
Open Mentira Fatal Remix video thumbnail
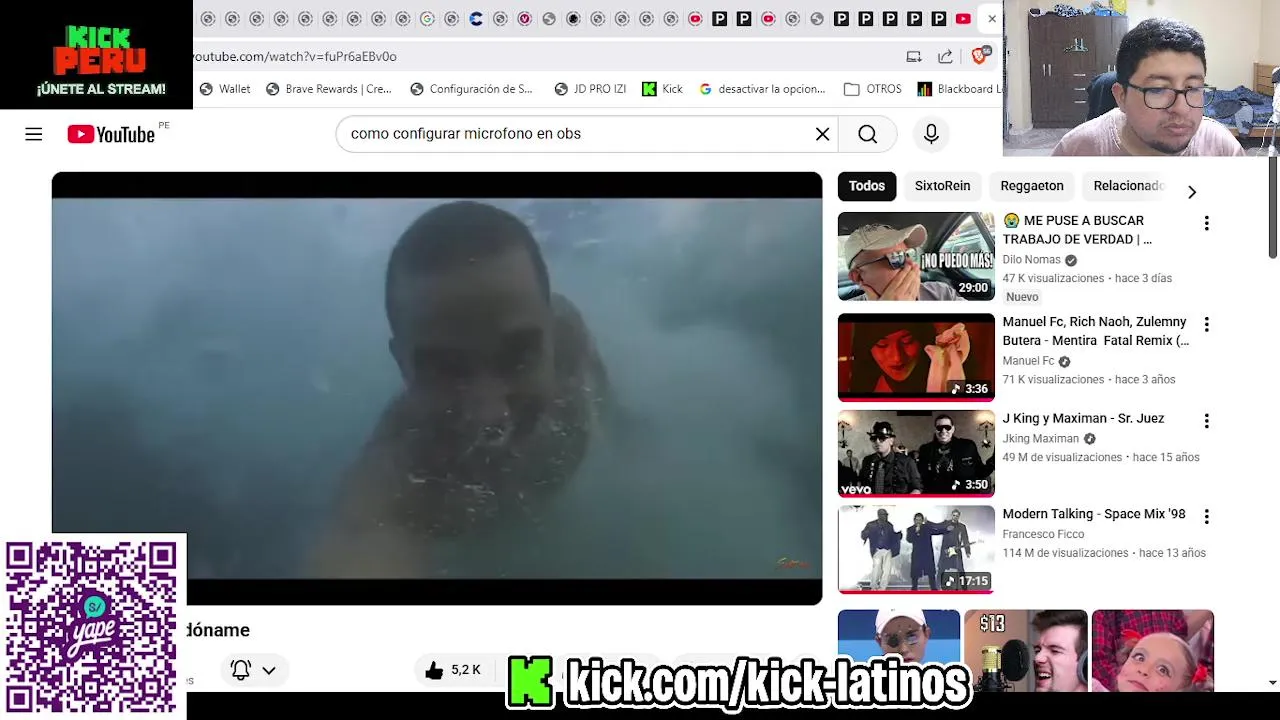(x=916, y=357)
